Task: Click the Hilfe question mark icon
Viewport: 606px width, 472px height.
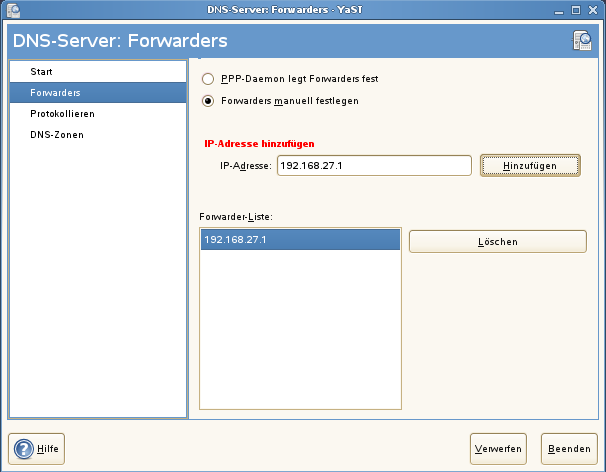Action: [24, 449]
